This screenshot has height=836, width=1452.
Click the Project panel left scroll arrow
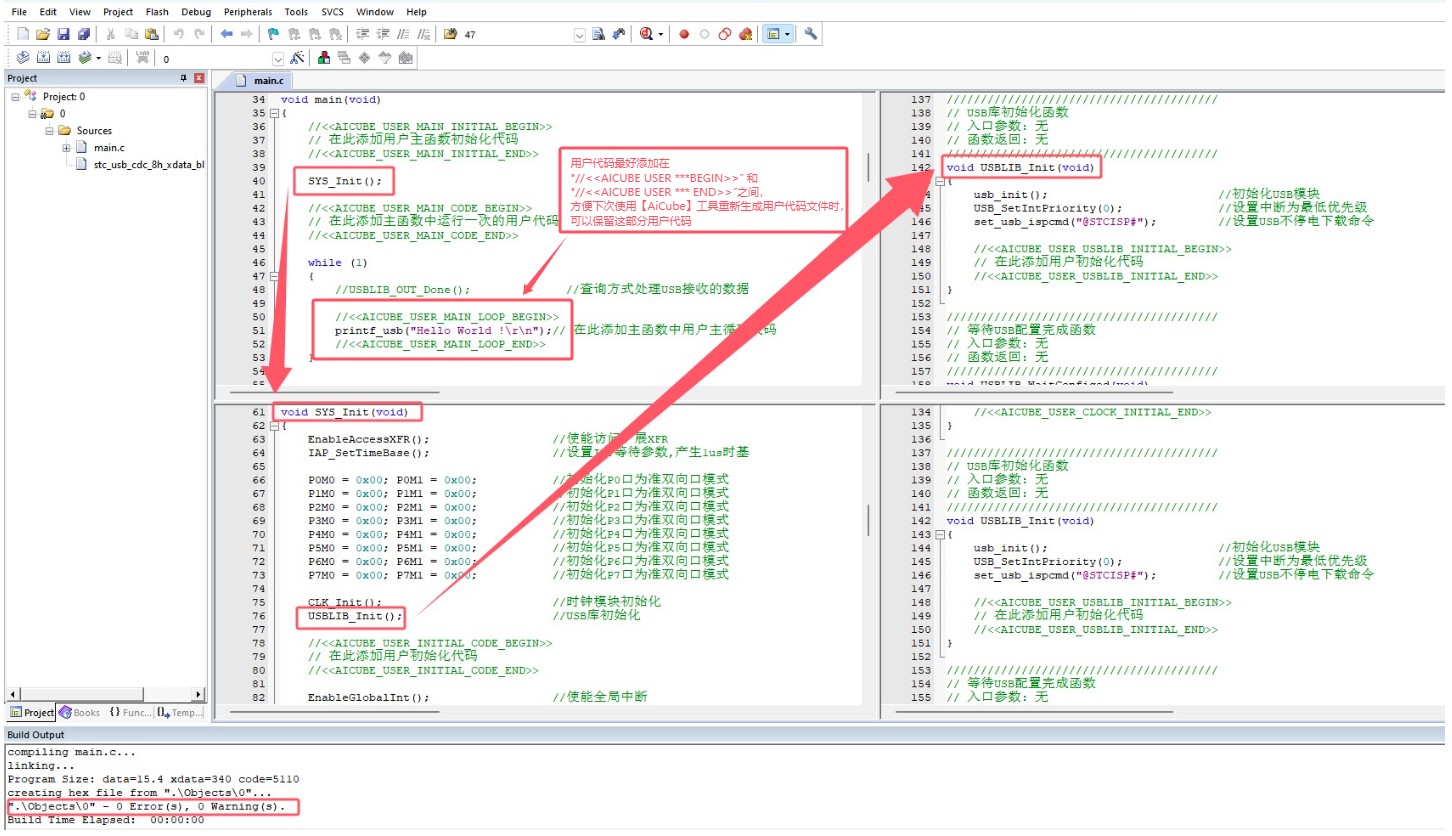click(13, 694)
